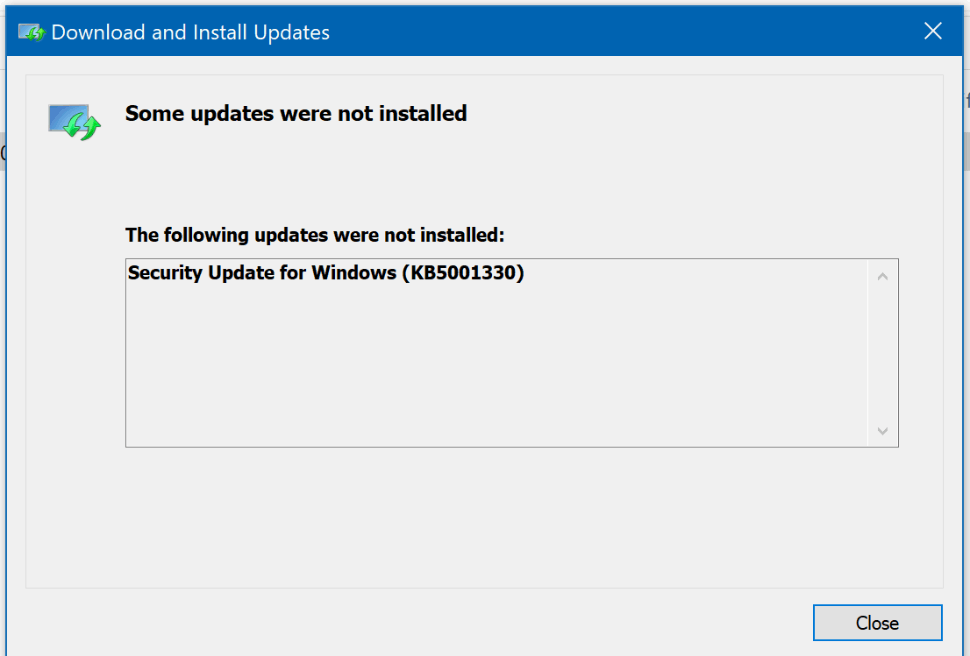Close the dialog using the title bar X
970x656 pixels.
(x=932, y=31)
